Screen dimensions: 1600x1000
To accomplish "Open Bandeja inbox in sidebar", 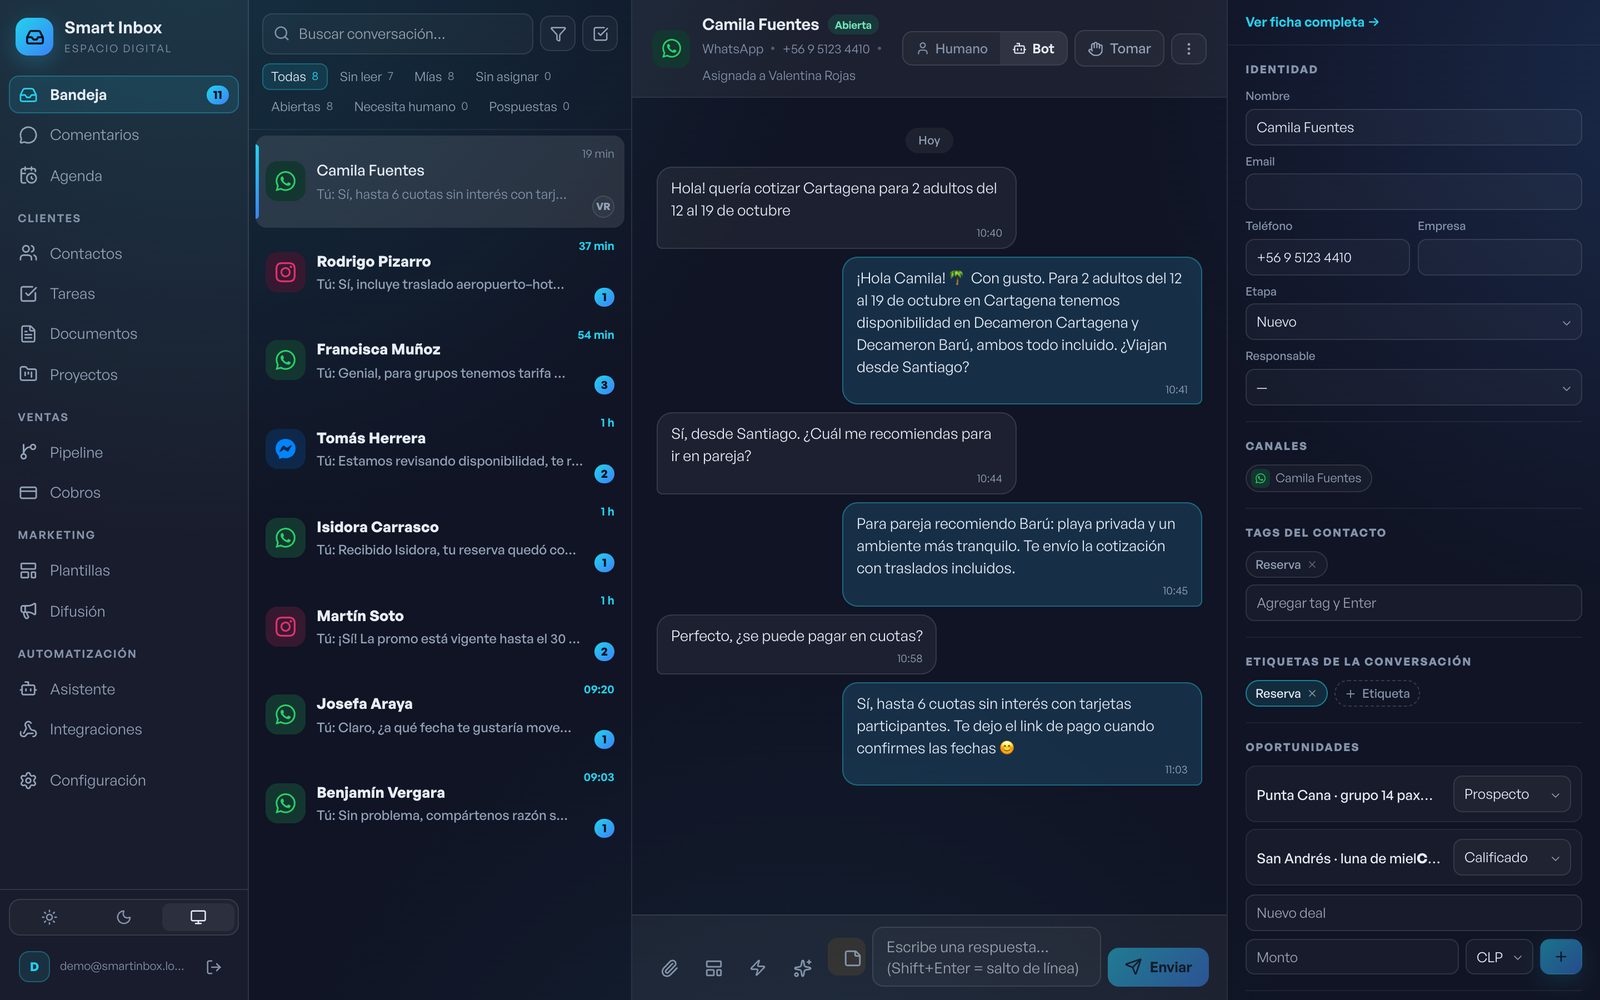I will [x=124, y=95].
